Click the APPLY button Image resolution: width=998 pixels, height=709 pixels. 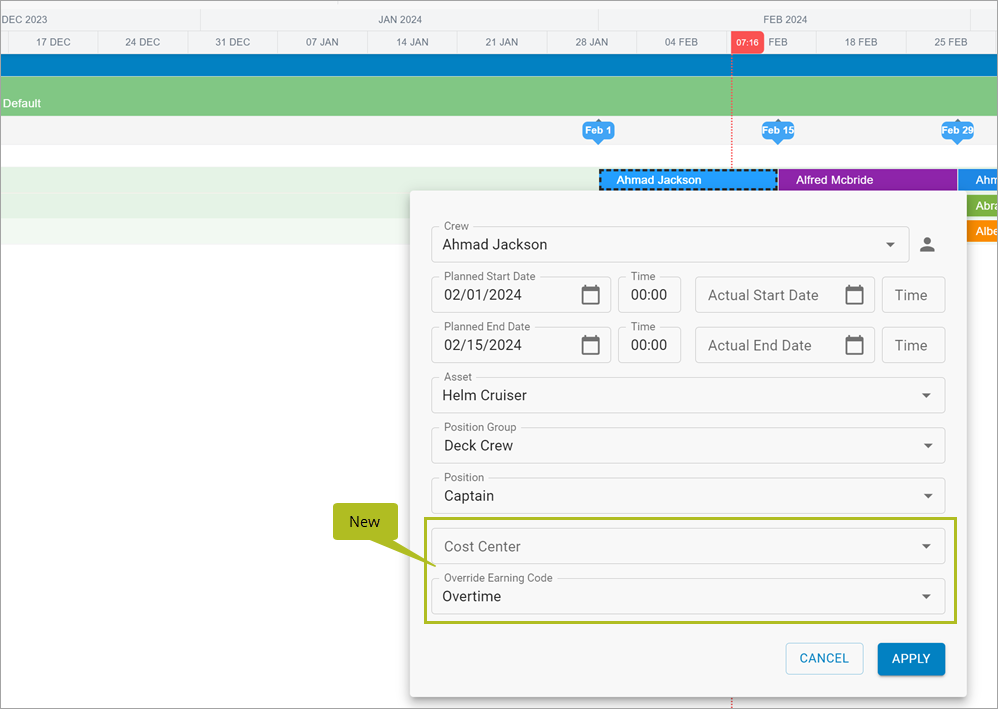911,659
